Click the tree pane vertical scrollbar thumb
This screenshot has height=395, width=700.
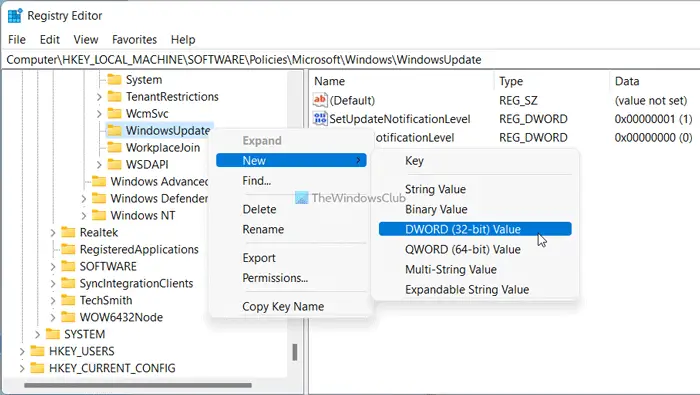pyautogui.click(x=295, y=352)
